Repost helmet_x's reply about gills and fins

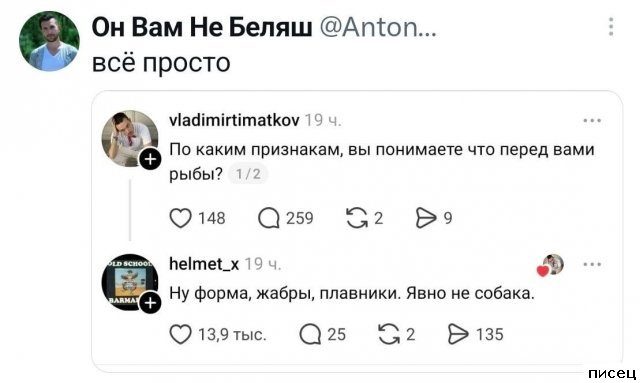click(x=389, y=334)
